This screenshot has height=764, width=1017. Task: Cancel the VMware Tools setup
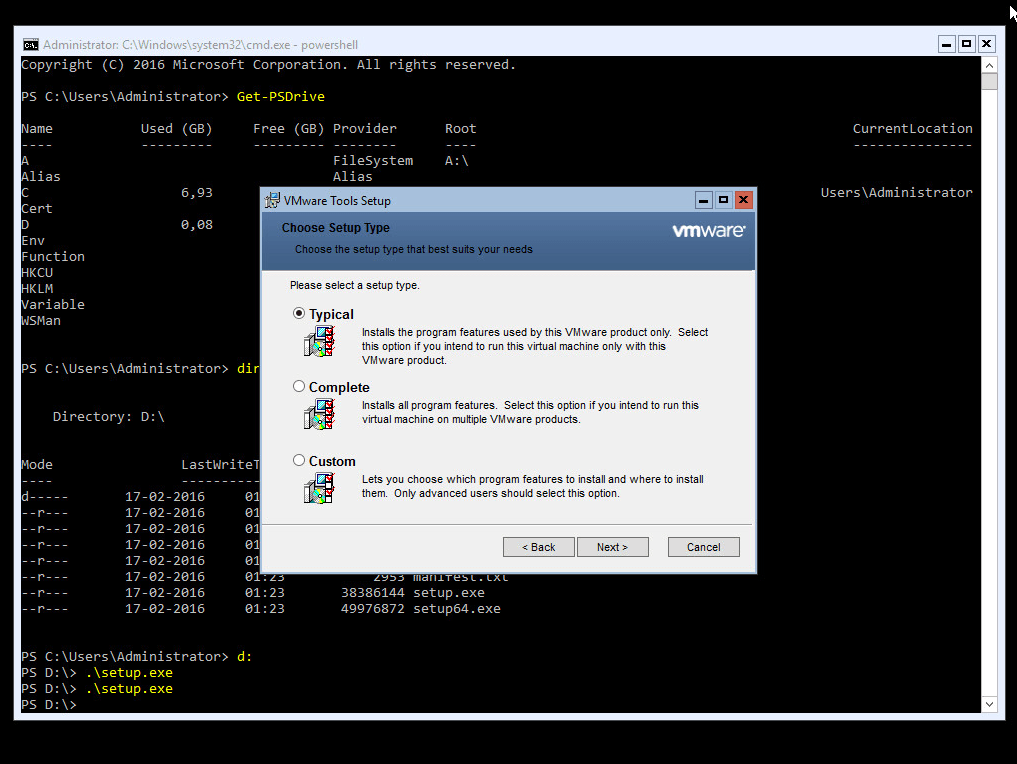[703, 547]
